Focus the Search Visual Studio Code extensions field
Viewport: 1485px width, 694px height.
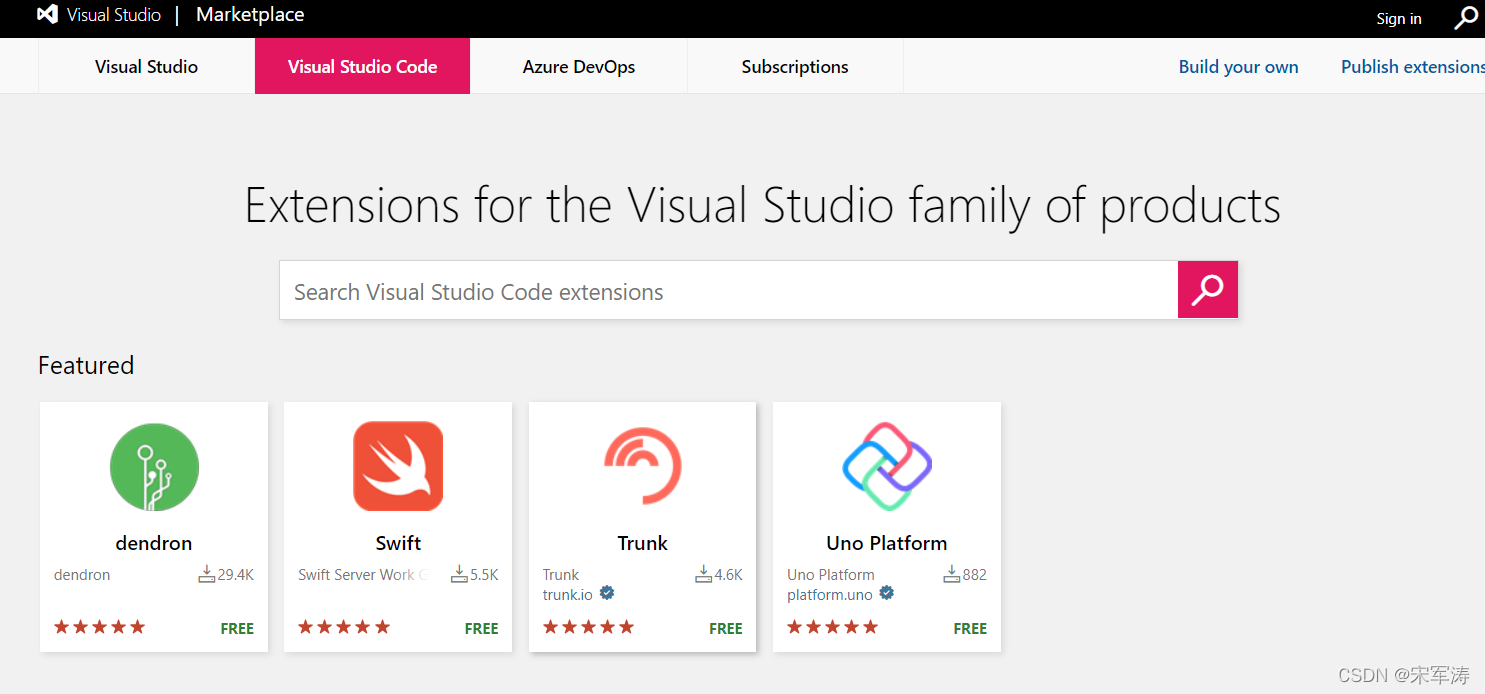(728, 290)
